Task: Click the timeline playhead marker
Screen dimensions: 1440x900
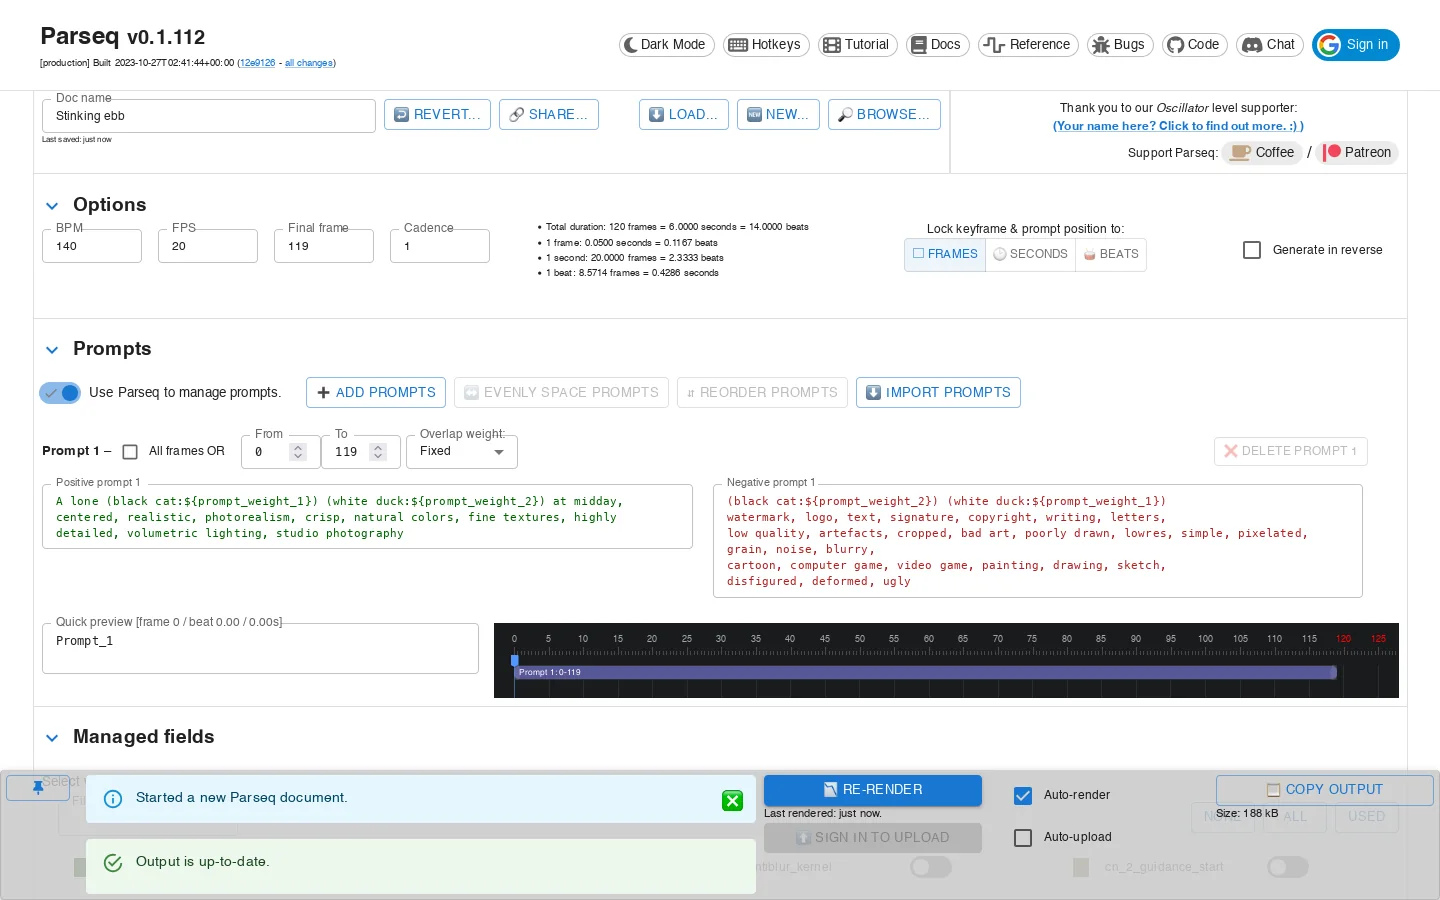Action: [515, 660]
